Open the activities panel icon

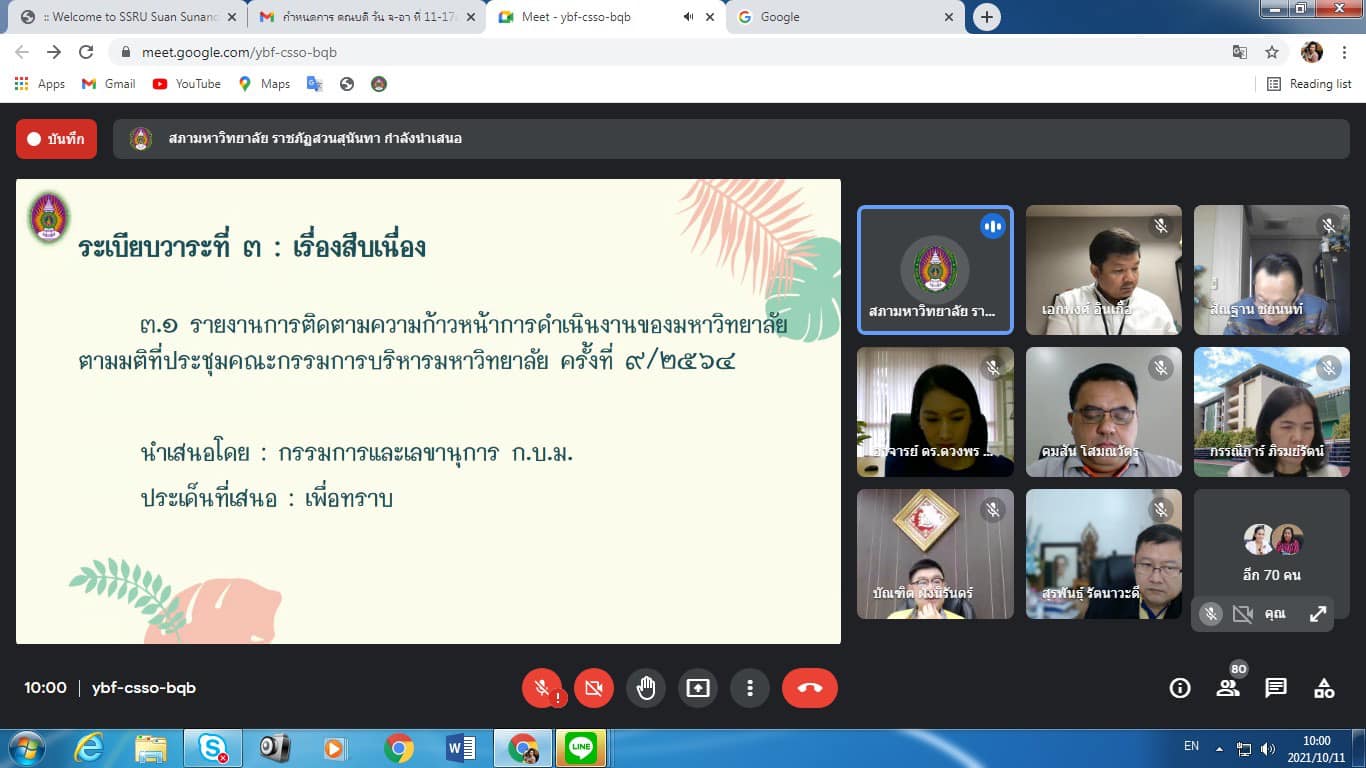(x=1324, y=688)
